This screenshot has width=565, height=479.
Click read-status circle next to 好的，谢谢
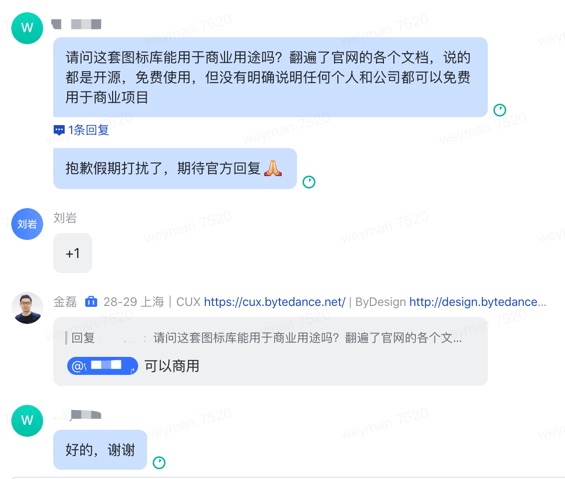159,462
